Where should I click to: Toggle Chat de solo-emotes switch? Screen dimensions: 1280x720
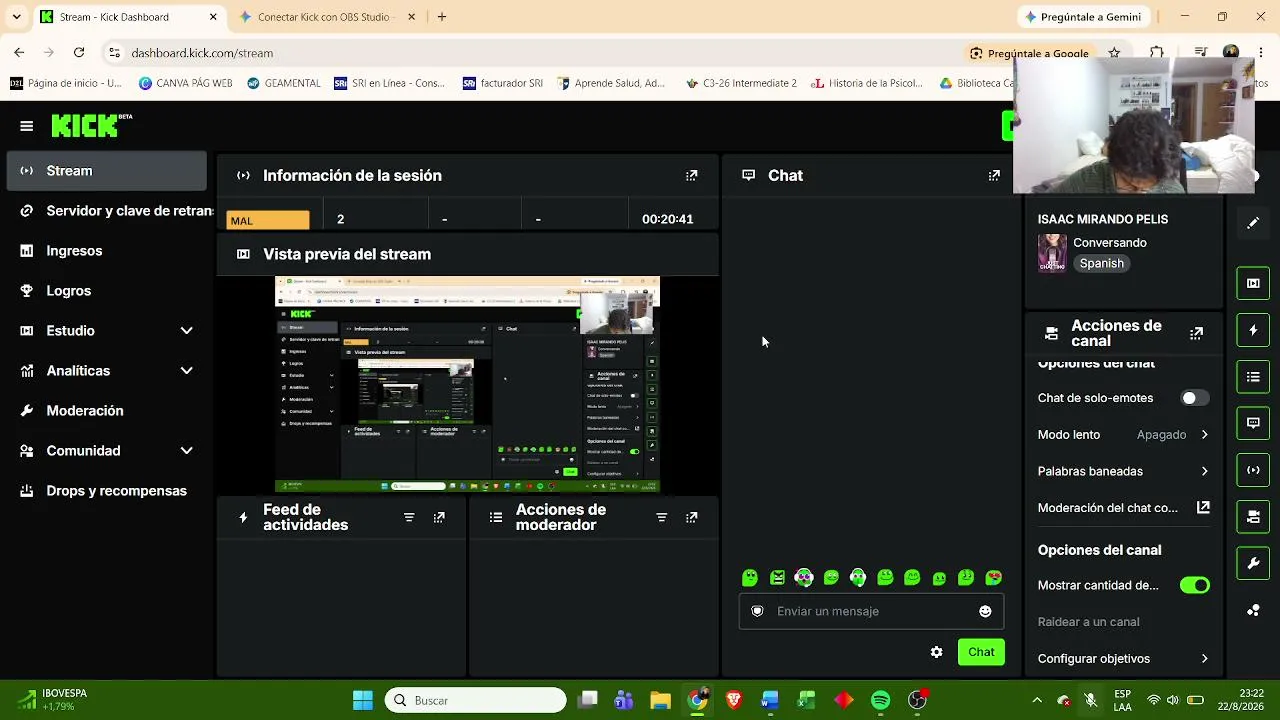(x=1194, y=398)
